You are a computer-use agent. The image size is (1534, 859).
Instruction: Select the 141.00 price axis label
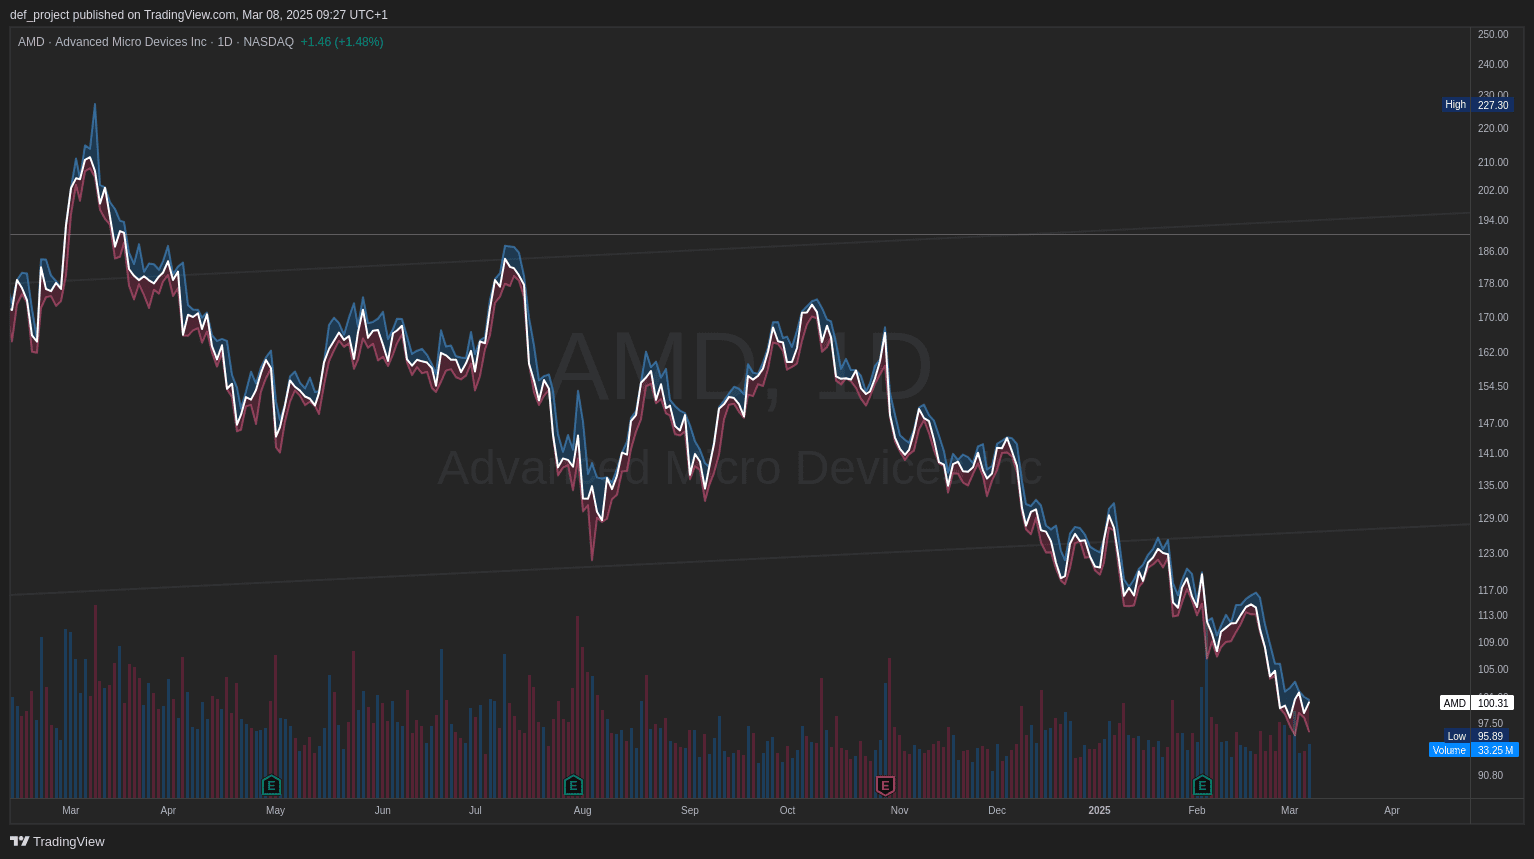(x=1493, y=453)
